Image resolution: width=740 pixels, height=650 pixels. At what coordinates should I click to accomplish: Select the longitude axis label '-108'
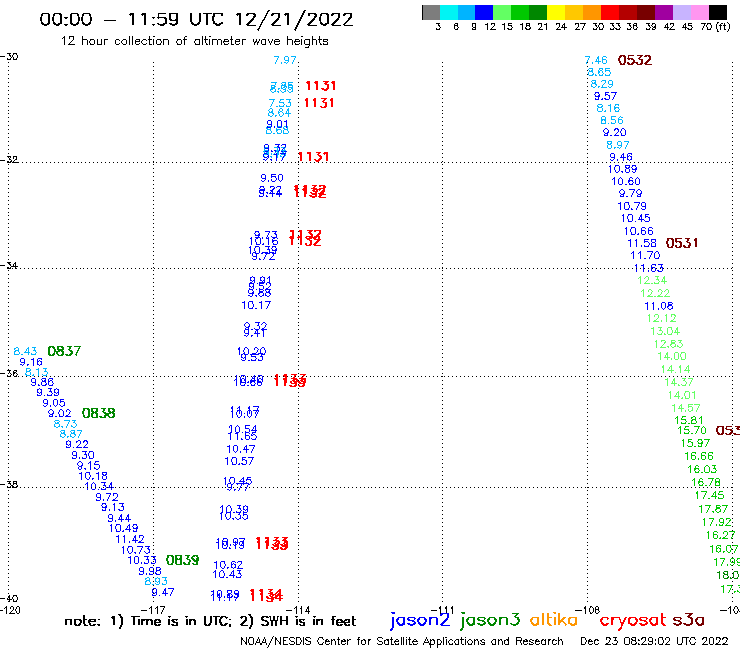[589, 610]
